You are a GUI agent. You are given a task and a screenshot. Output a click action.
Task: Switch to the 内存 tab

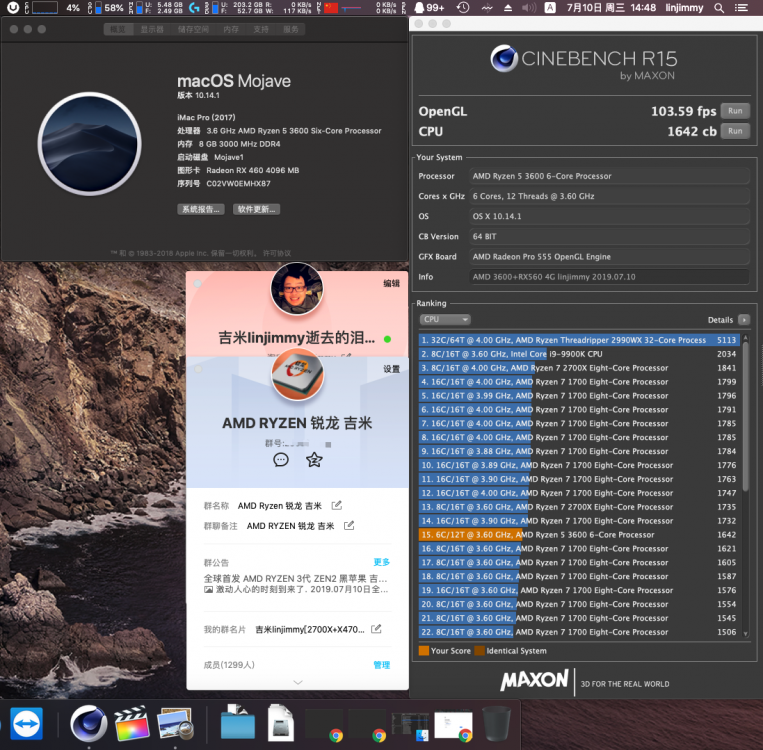[x=231, y=29]
